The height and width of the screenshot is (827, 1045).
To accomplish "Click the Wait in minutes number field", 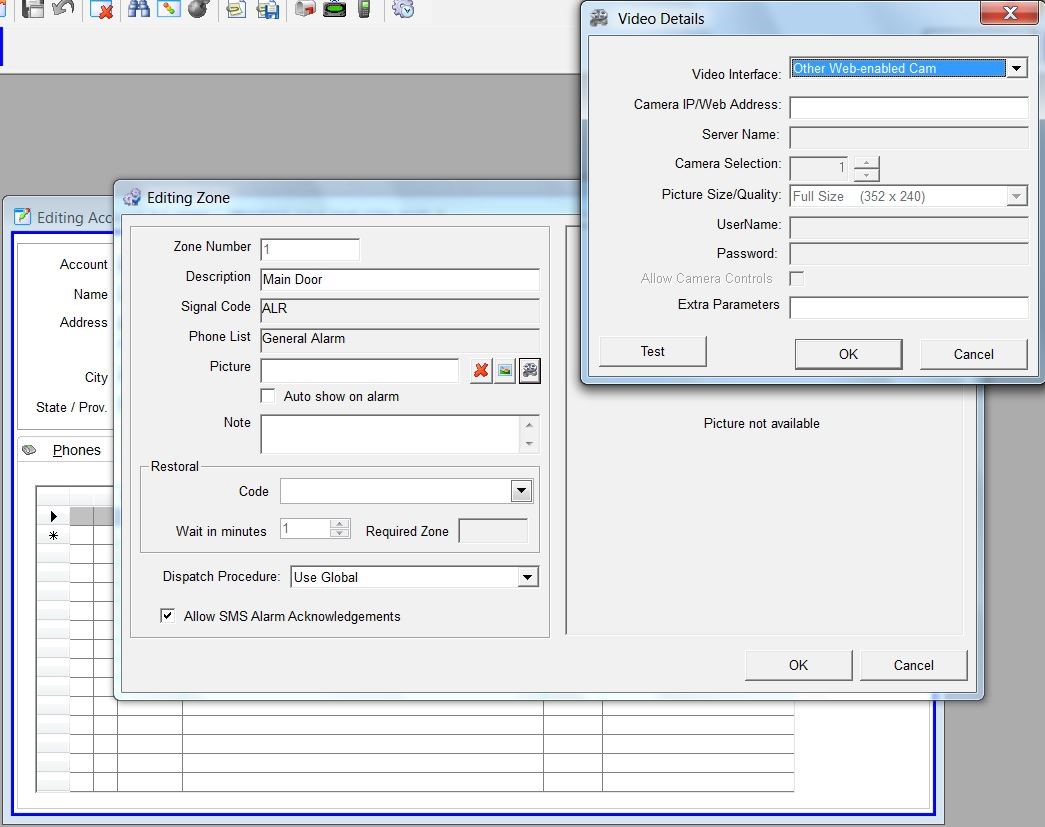I will coord(305,529).
